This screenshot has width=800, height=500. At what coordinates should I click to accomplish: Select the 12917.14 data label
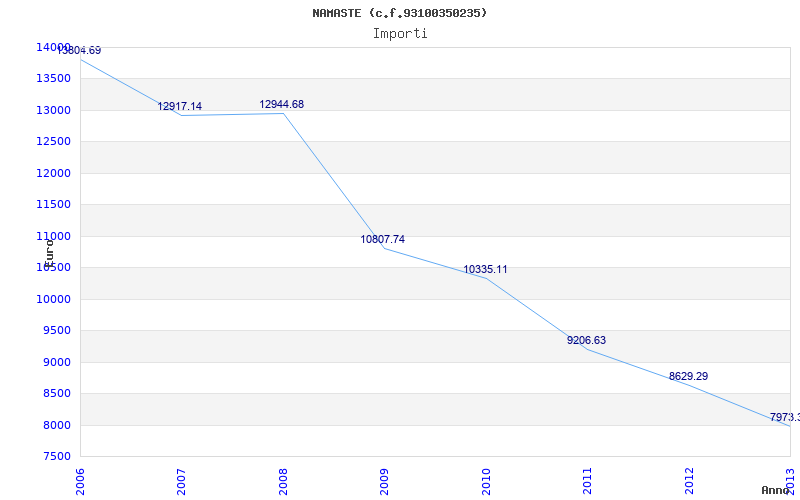(179, 106)
